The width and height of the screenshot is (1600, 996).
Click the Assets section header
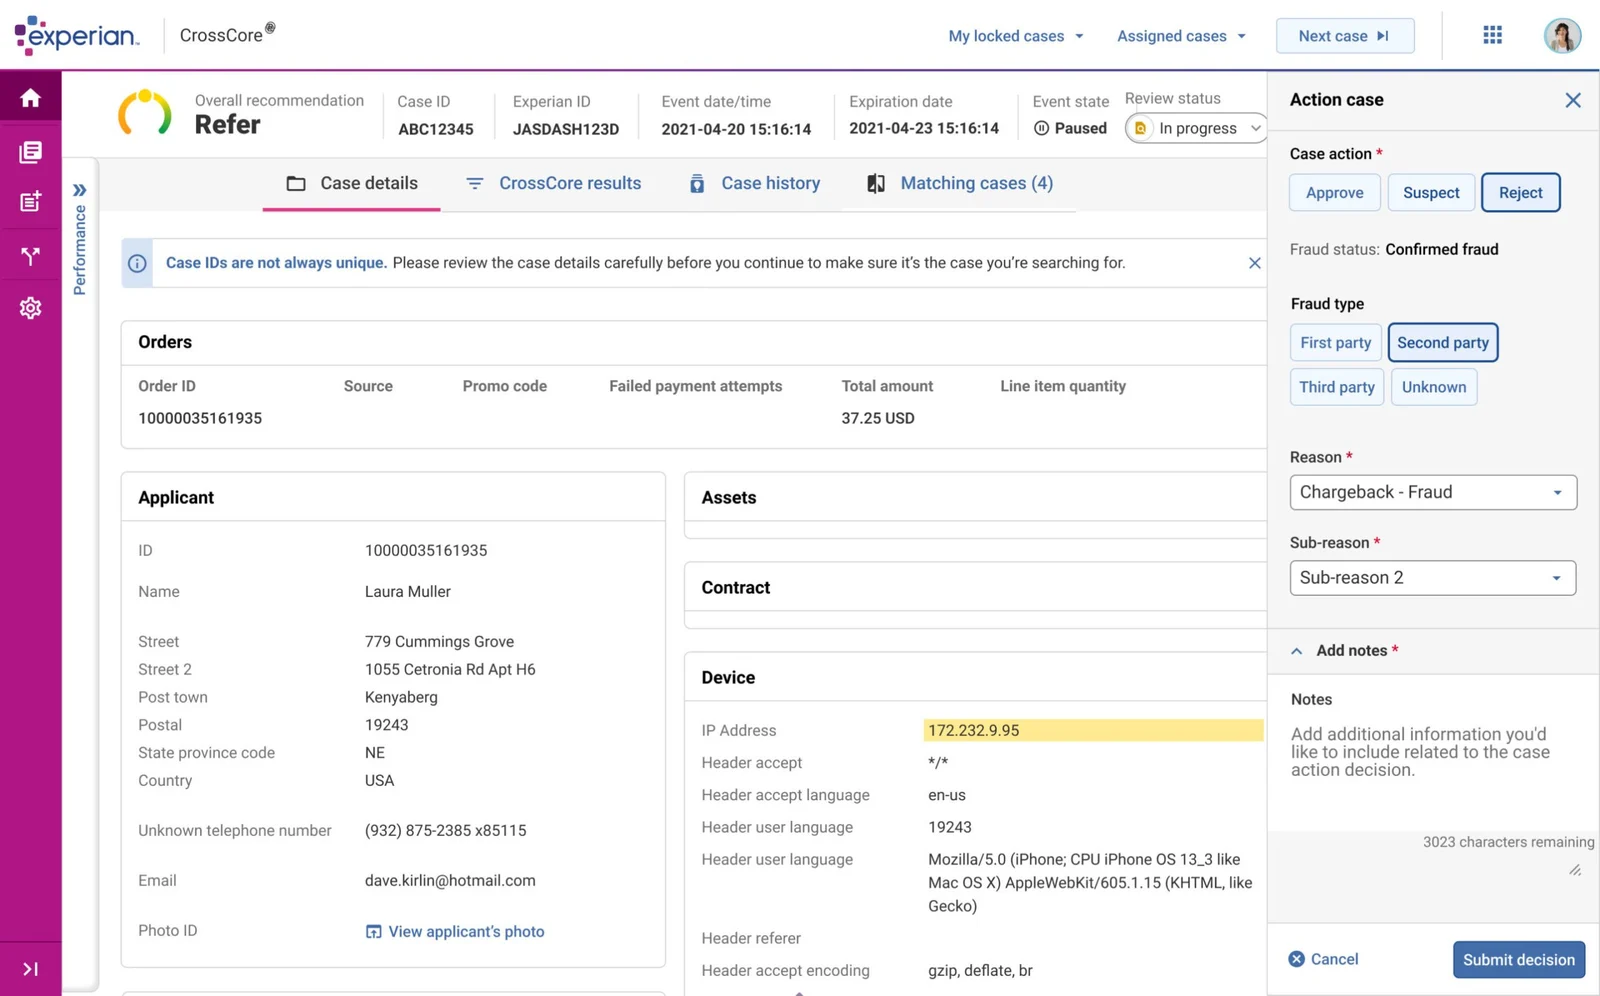[728, 497]
